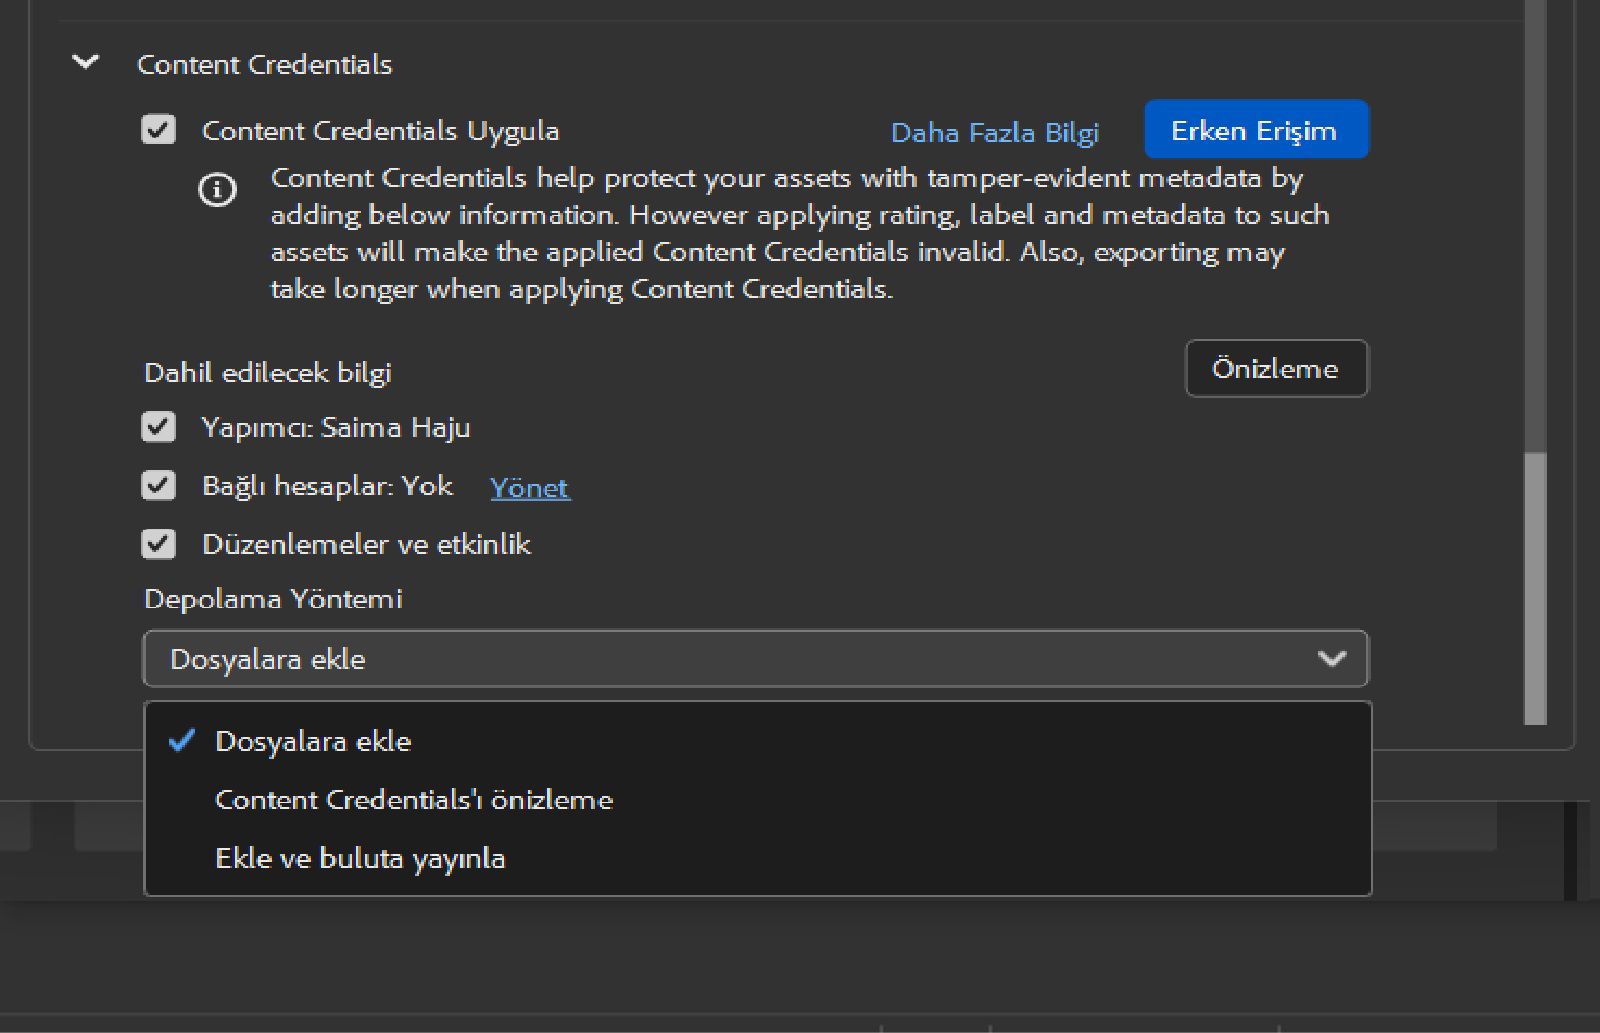The image size is (1600, 1033).
Task: Open the Yönet link
Action: [530, 488]
